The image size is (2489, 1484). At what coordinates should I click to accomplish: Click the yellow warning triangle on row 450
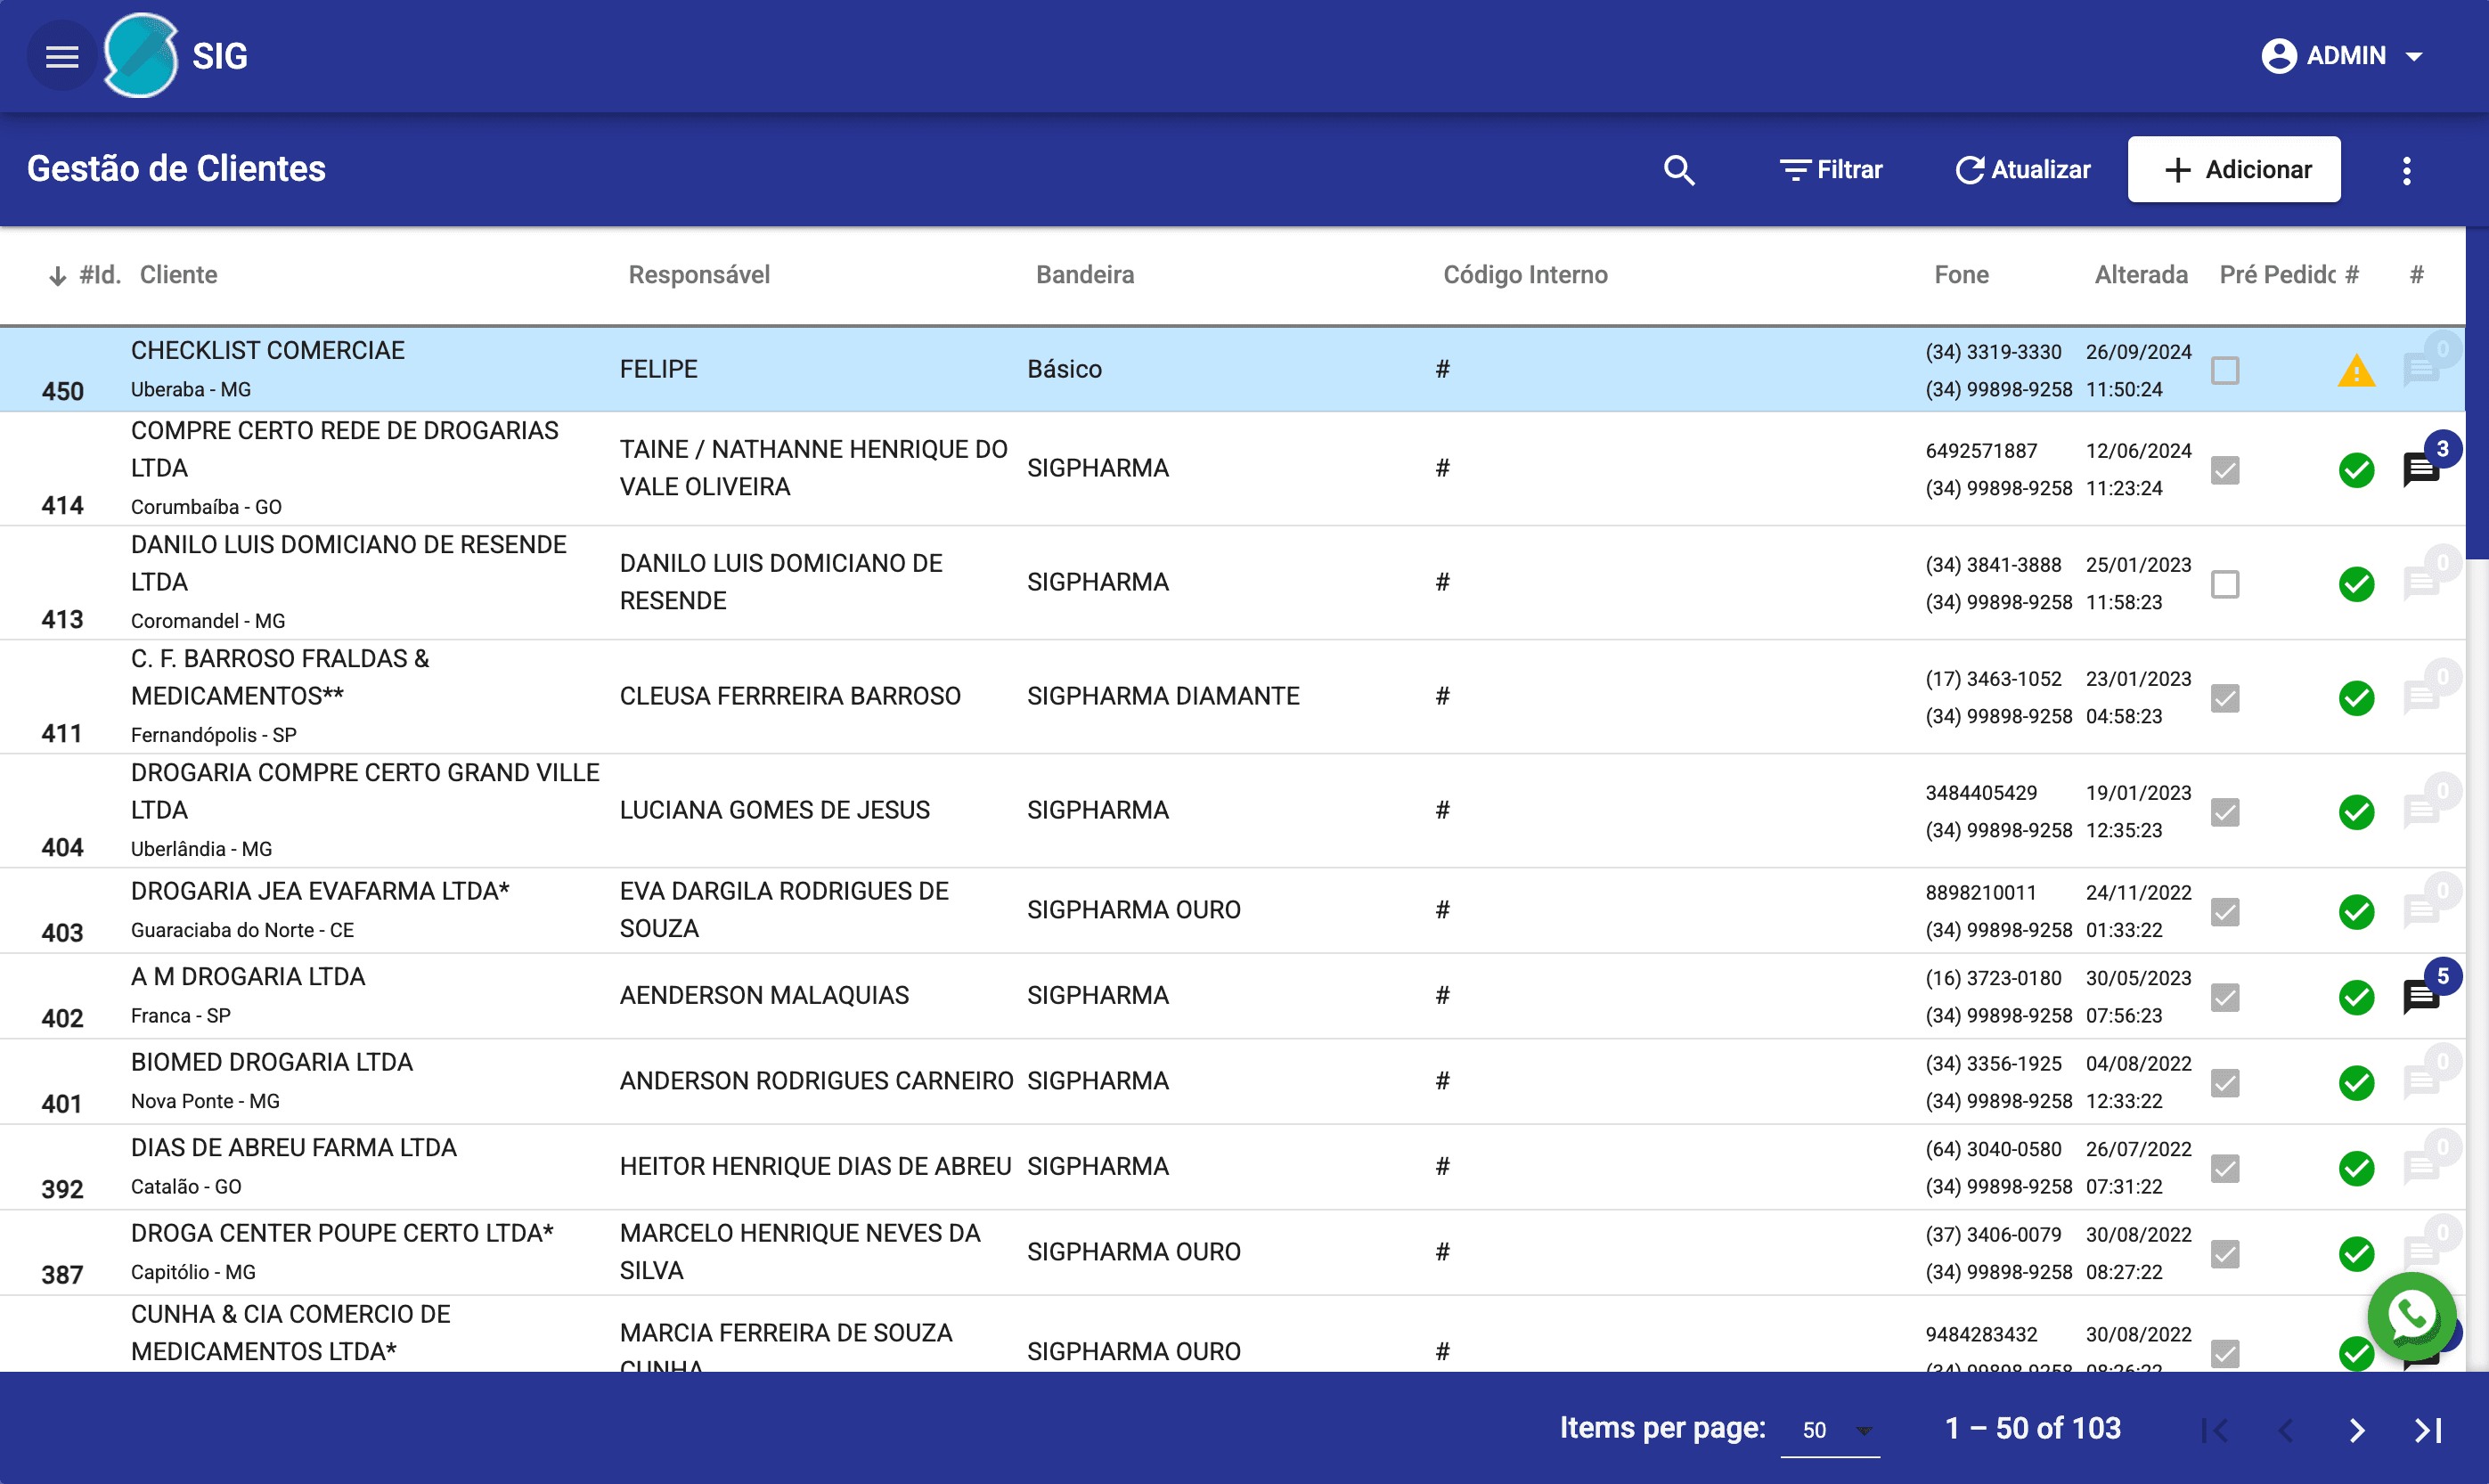point(2356,371)
